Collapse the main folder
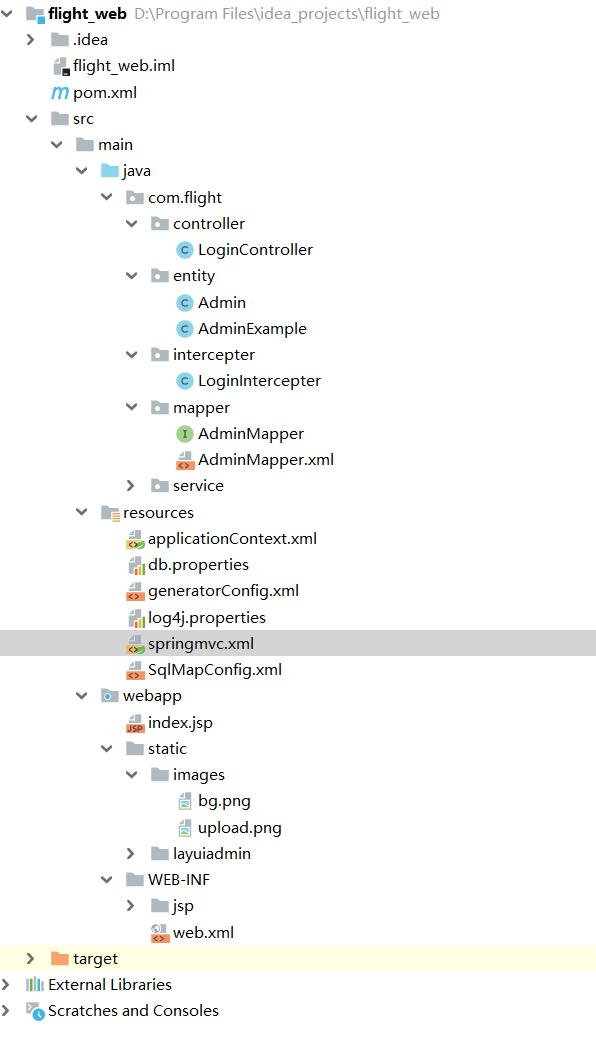This screenshot has height=1037, width=596. (x=57, y=144)
